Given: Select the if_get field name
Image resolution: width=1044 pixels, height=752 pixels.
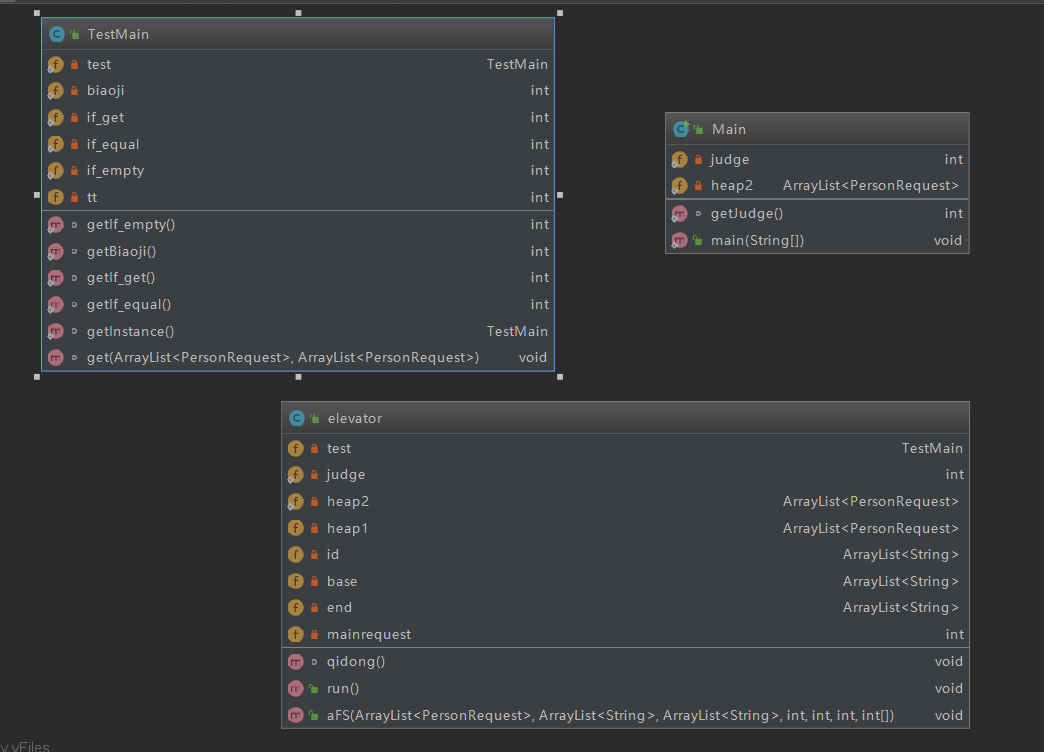Looking at the screenshot, I should tap(105, 118).
